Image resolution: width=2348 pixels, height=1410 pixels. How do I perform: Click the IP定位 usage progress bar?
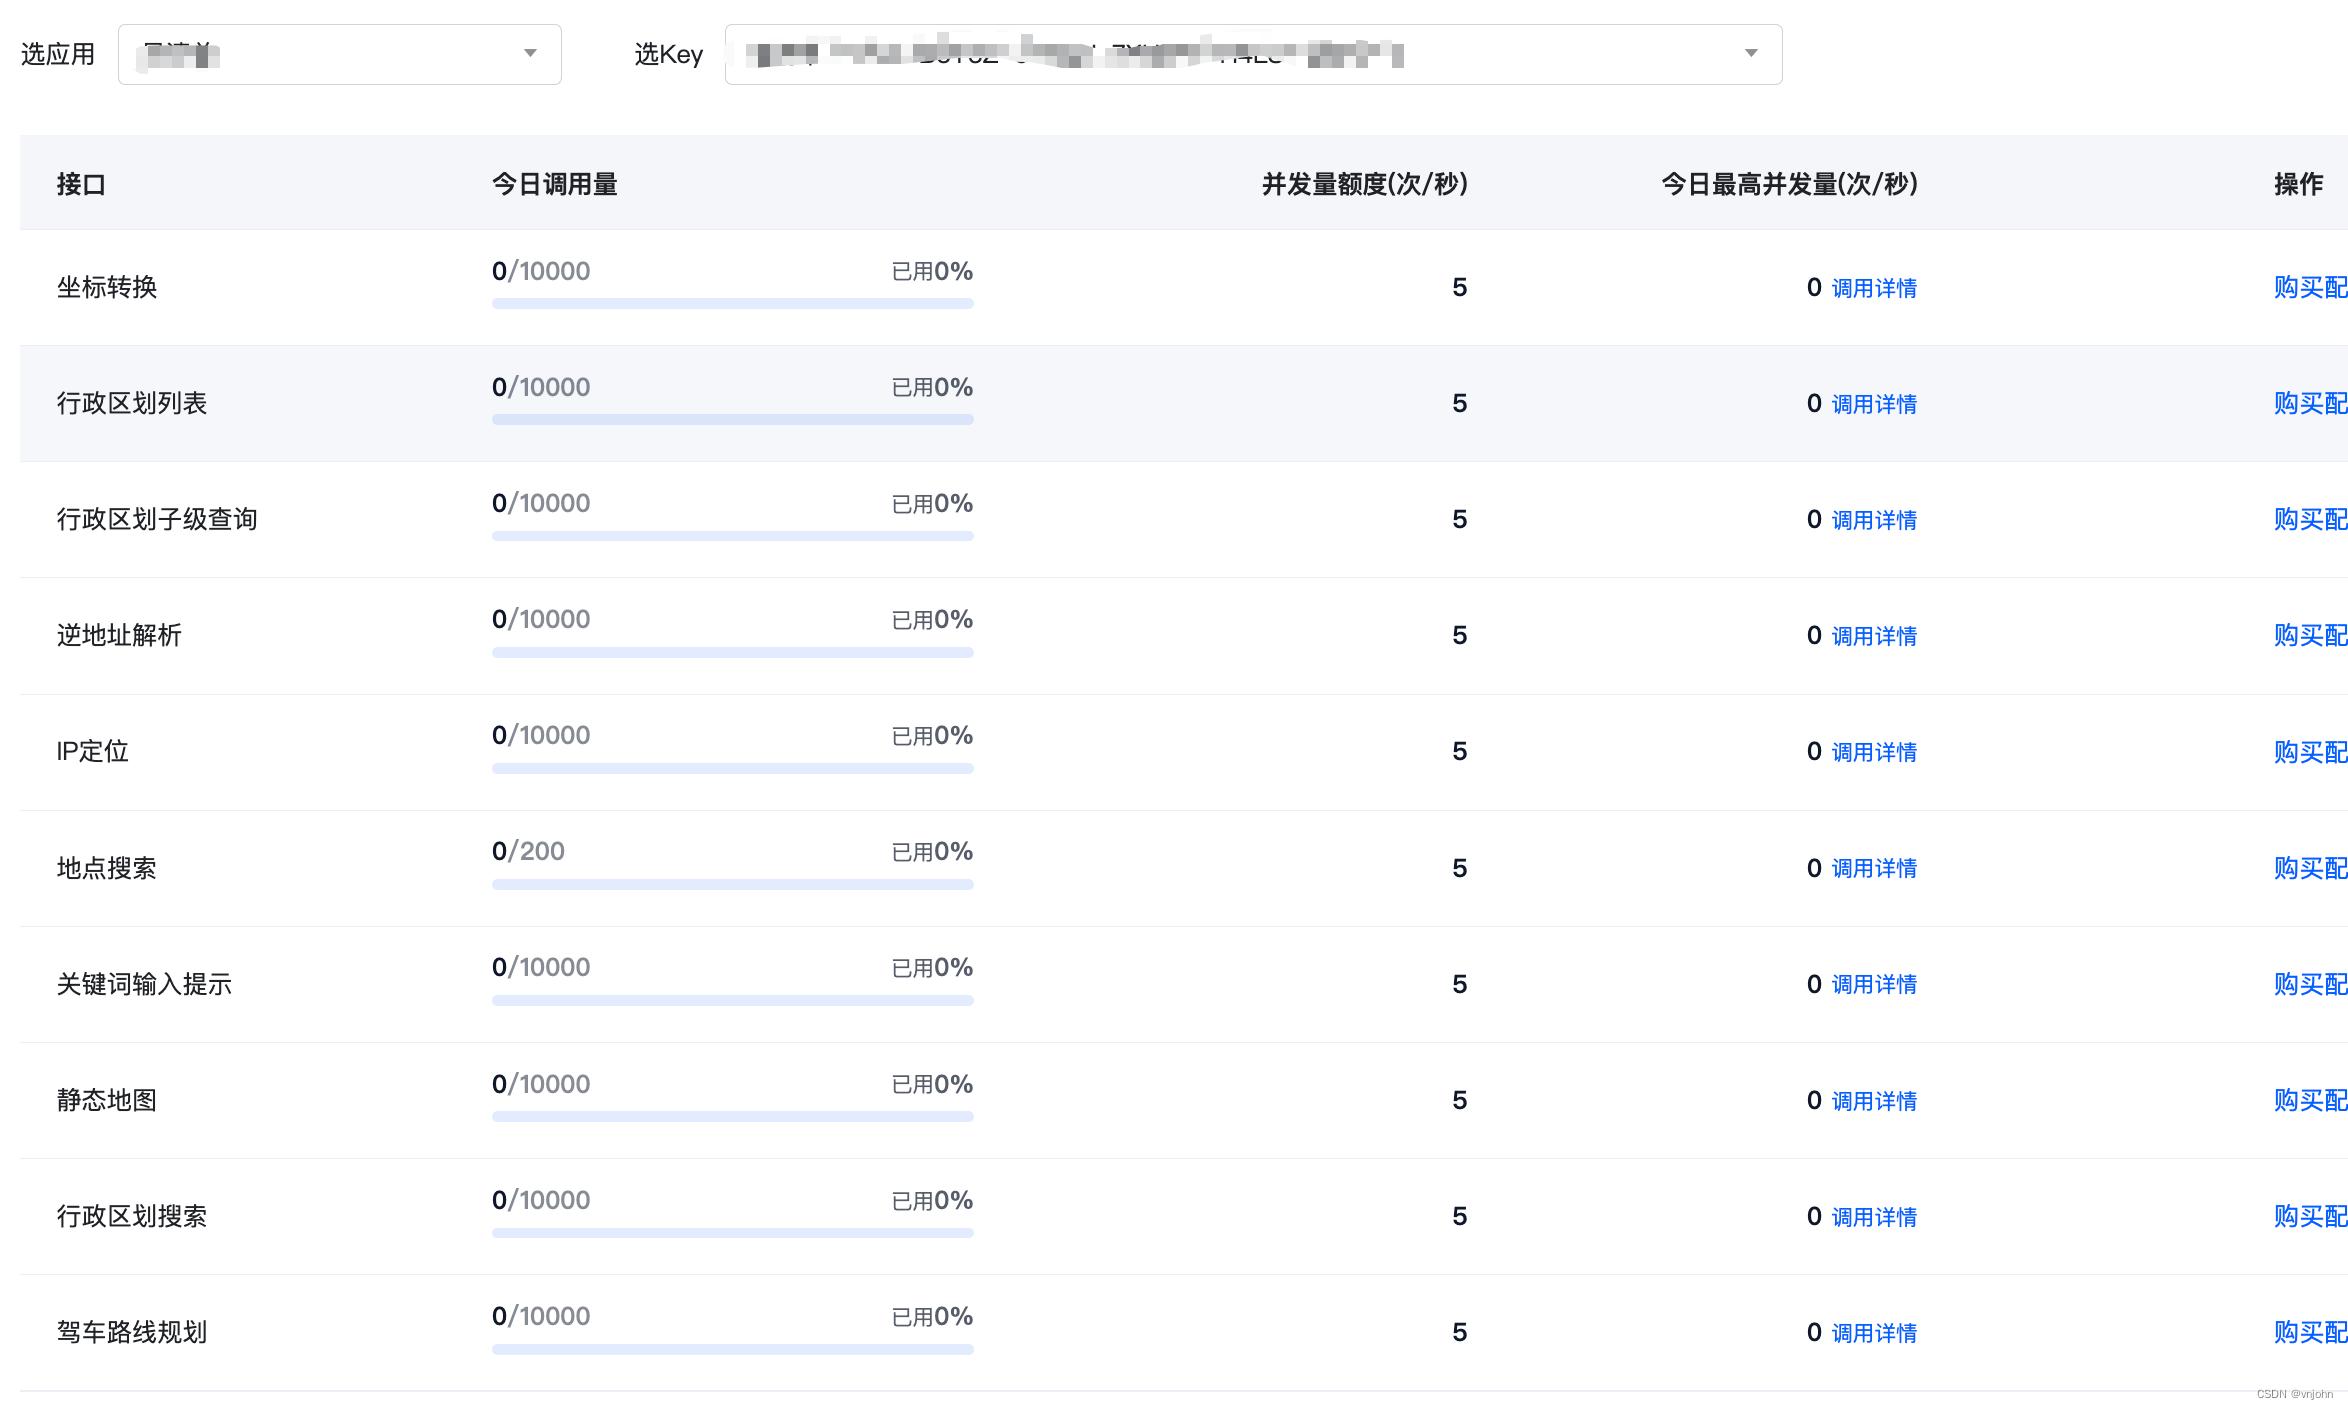pos(732,768)
